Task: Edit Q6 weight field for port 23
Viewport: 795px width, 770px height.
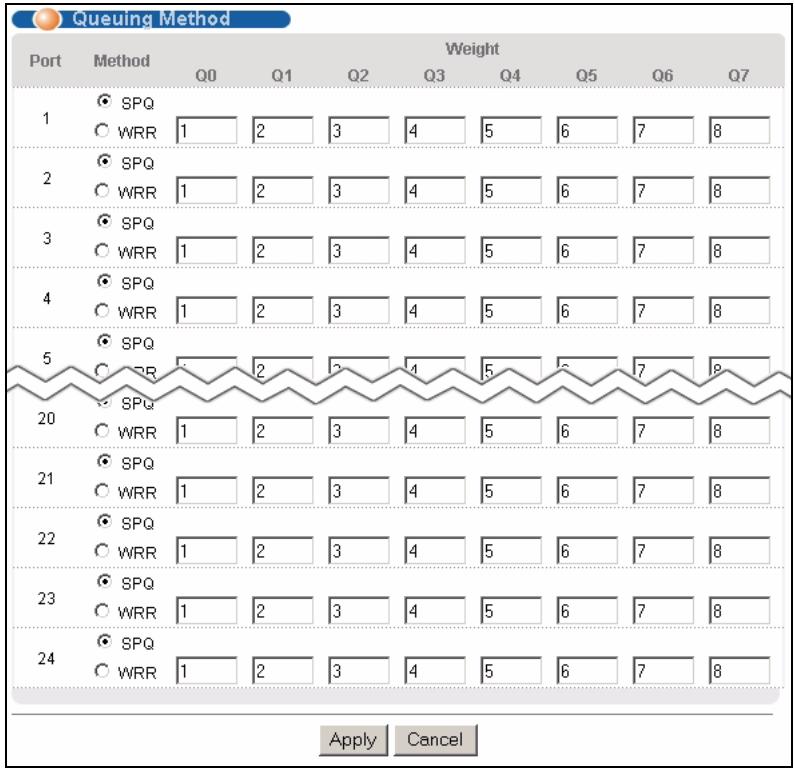Action: pos(663,610)
